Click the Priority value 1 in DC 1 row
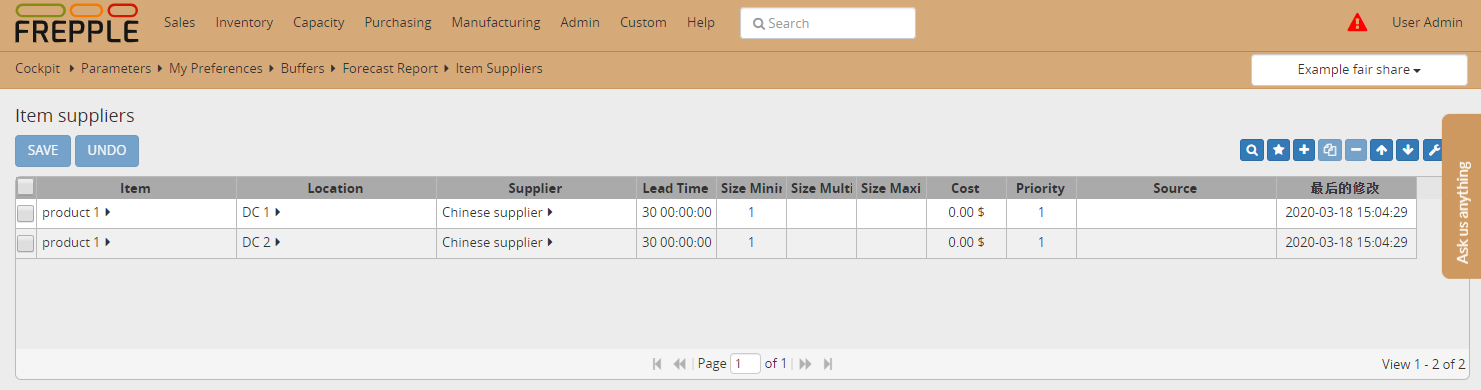 point(1041,213)
